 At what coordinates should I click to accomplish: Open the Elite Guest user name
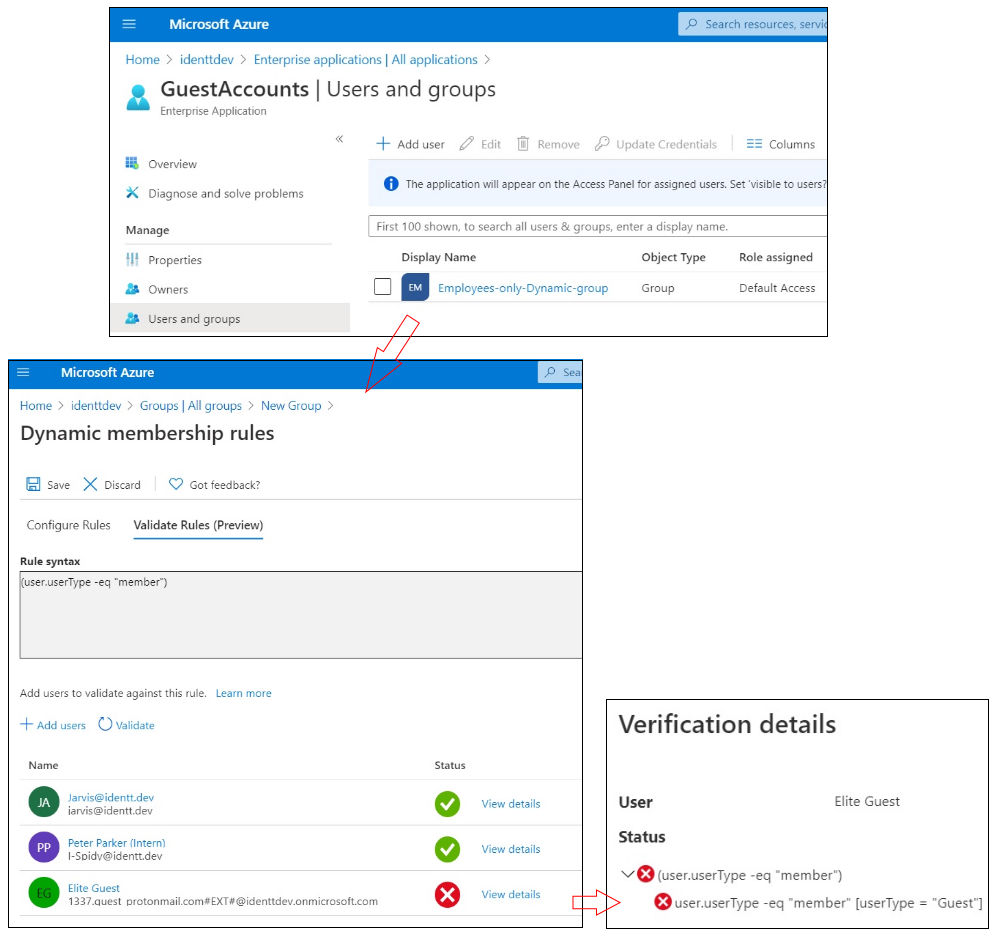[x=93, y=888]
